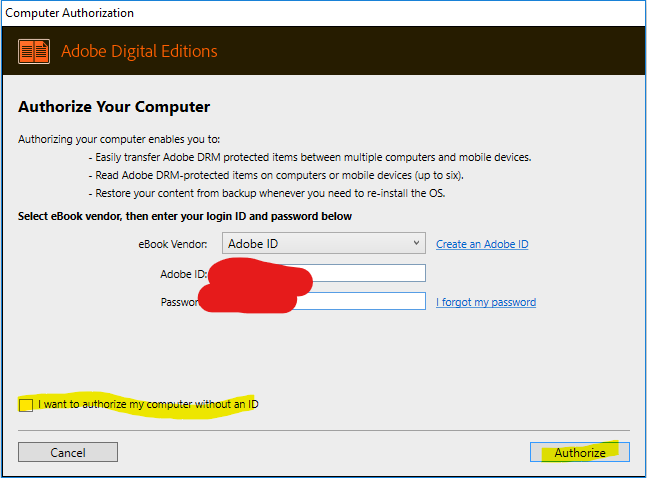Click the 'Select eBook vendor' instruction text

(185, 216)
